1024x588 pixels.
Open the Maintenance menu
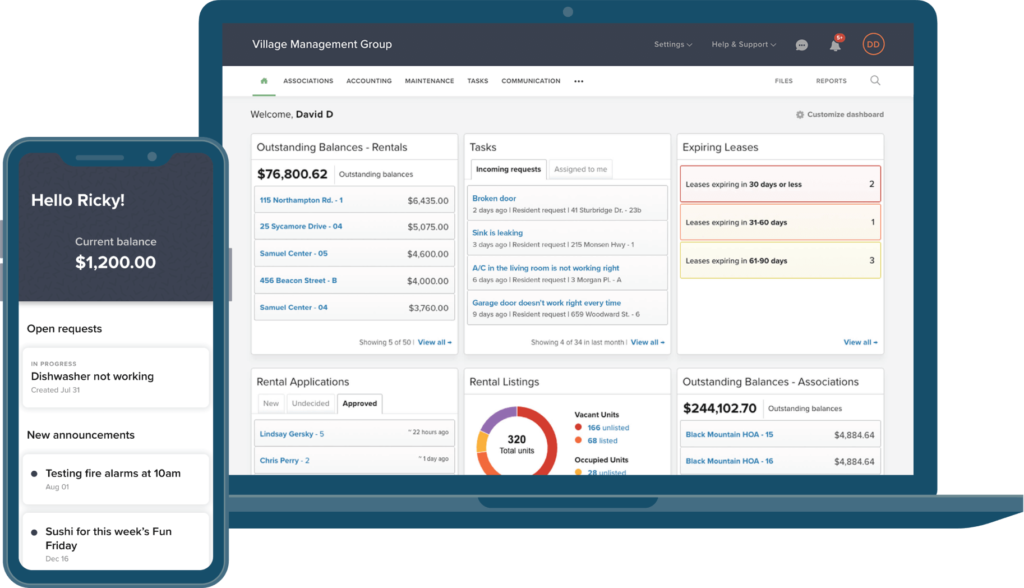(x=429, y=81)
